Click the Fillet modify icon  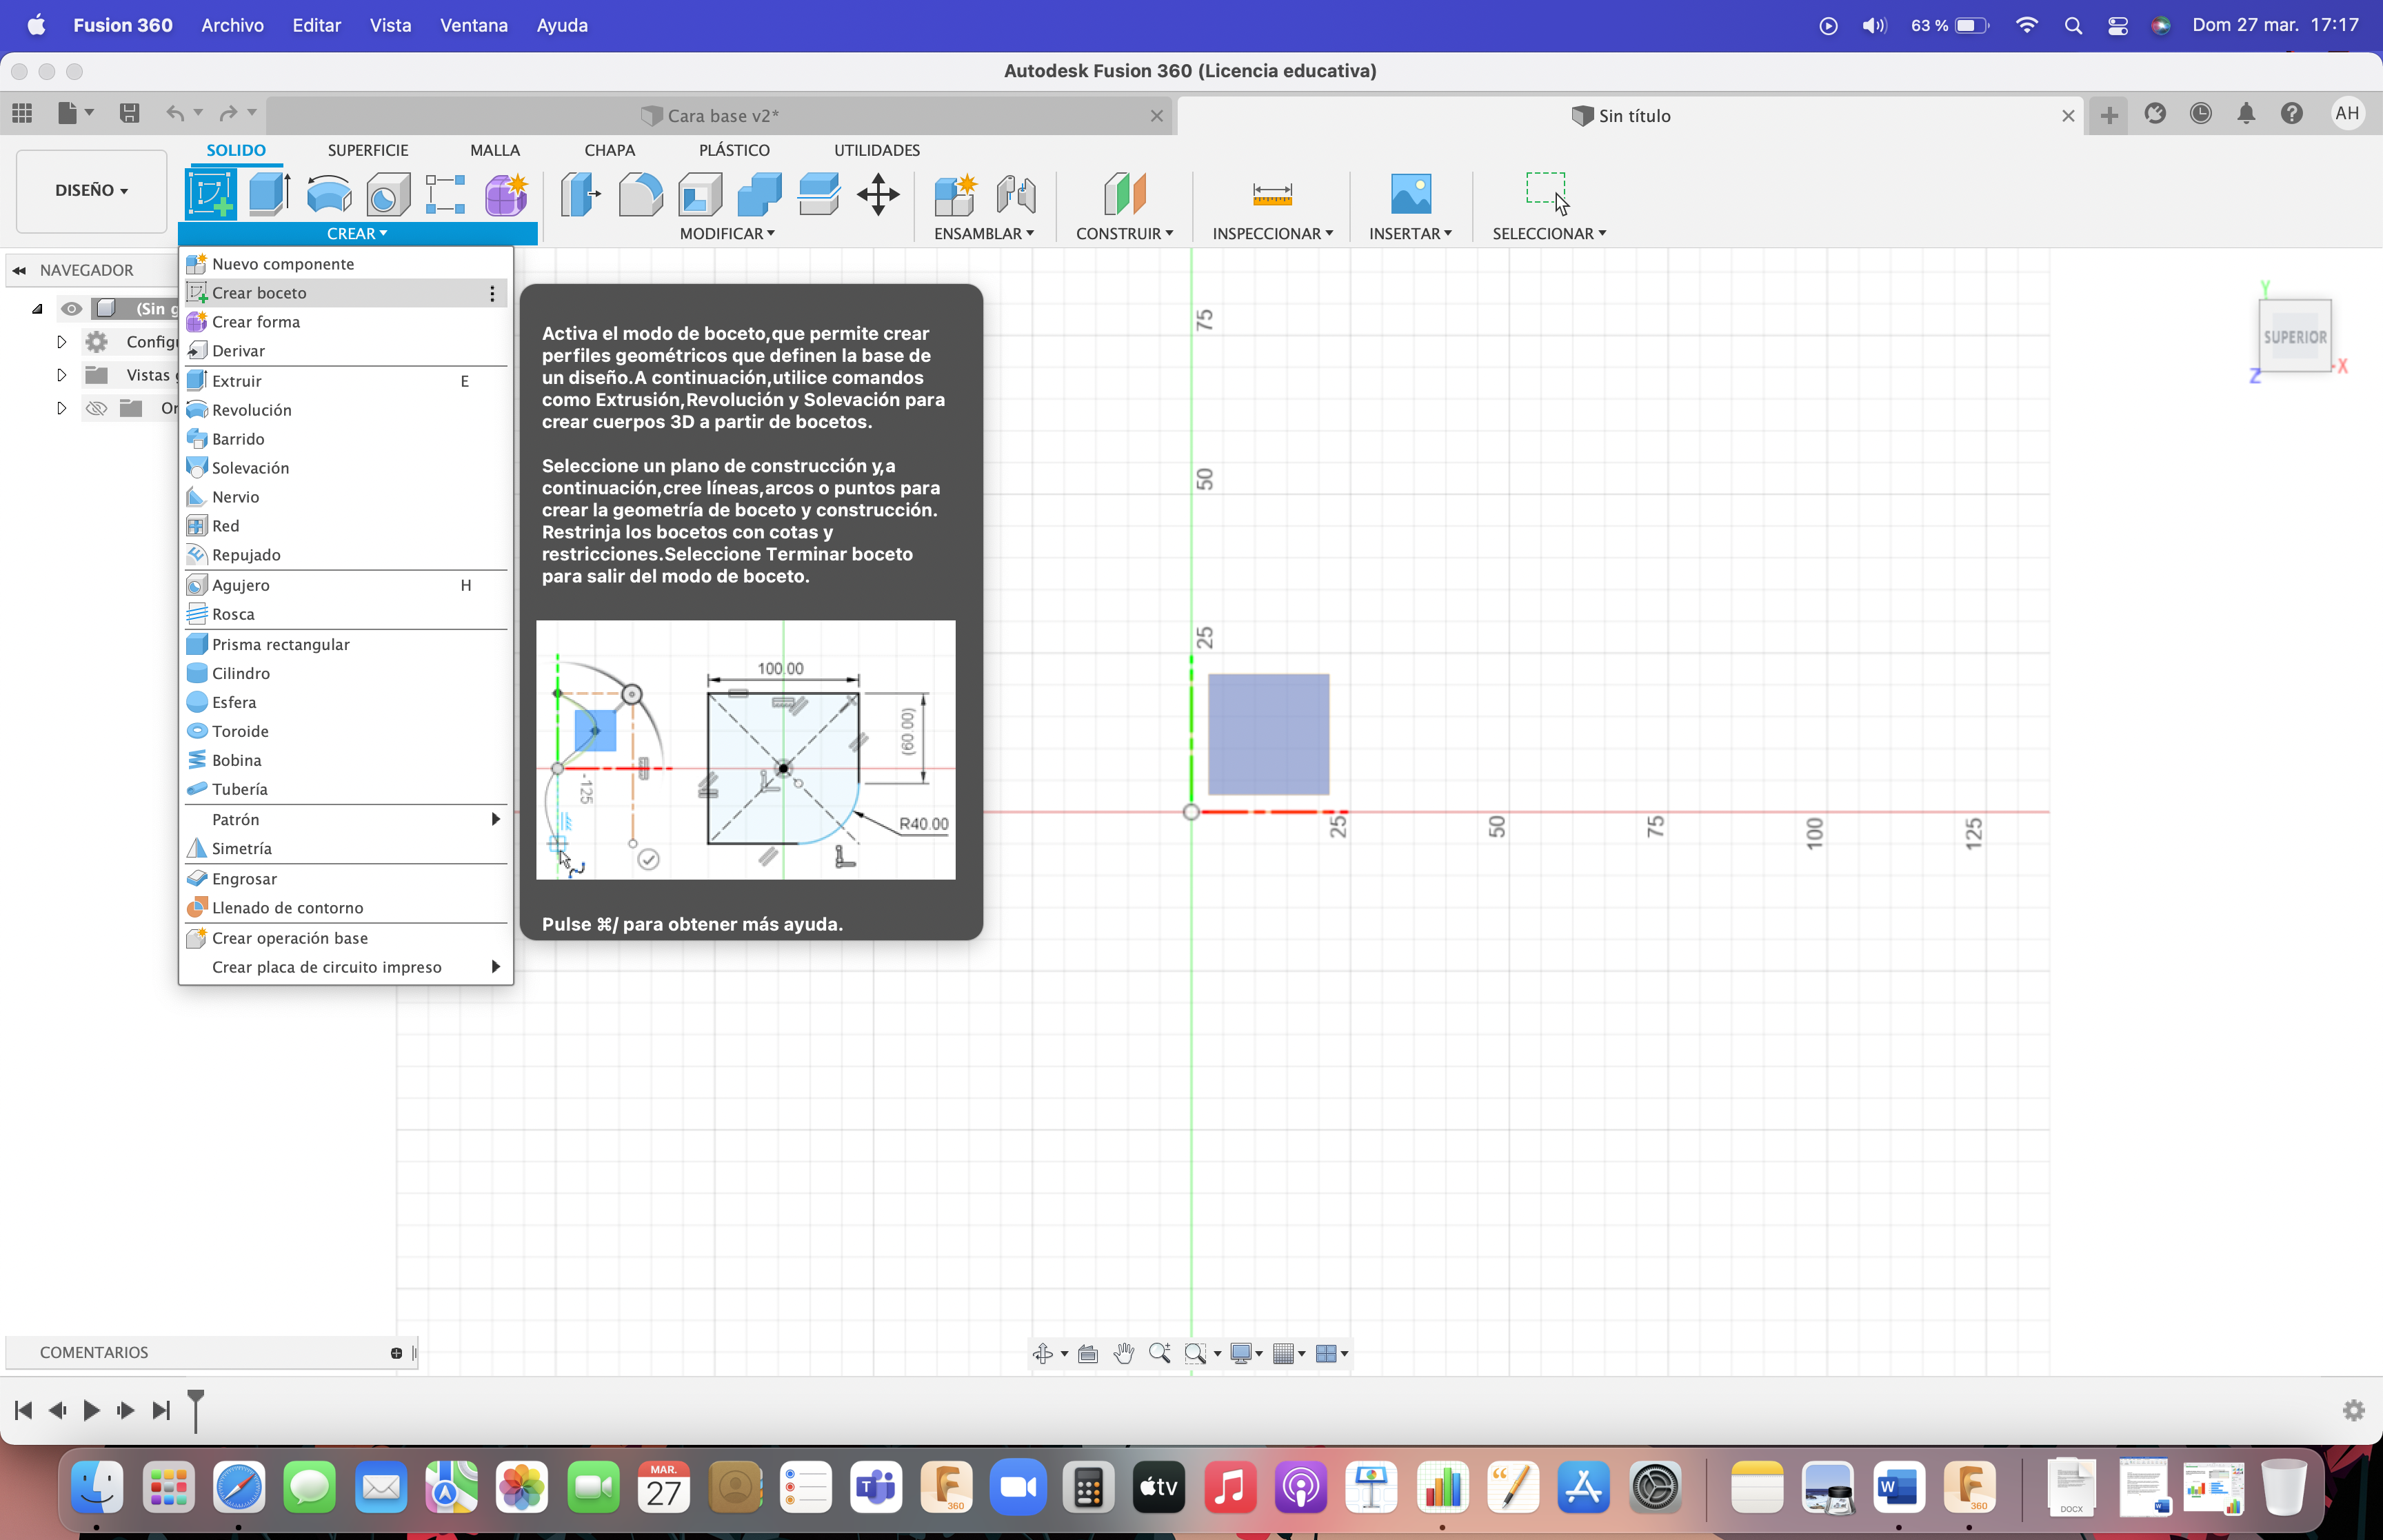640,193
